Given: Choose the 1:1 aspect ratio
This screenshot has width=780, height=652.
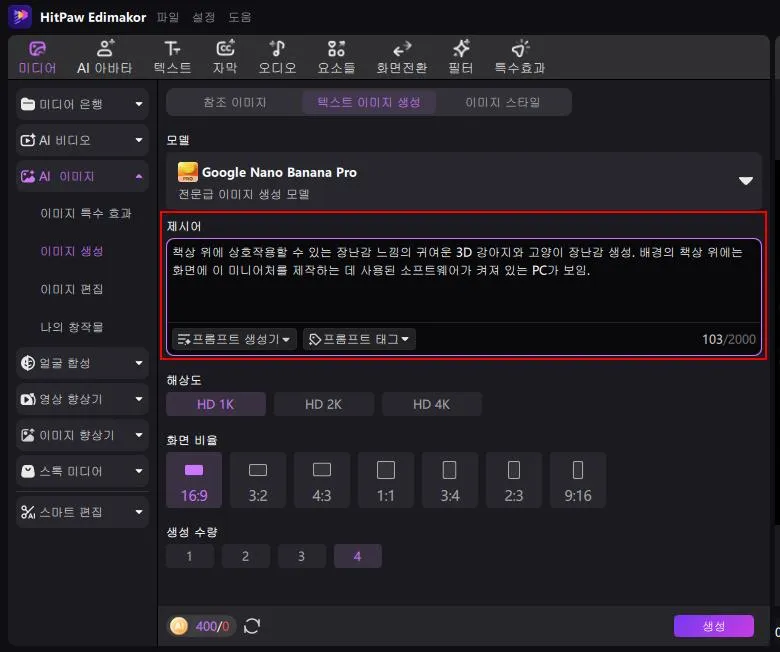Looking at the screenshot, I should (x=386, y=480).
